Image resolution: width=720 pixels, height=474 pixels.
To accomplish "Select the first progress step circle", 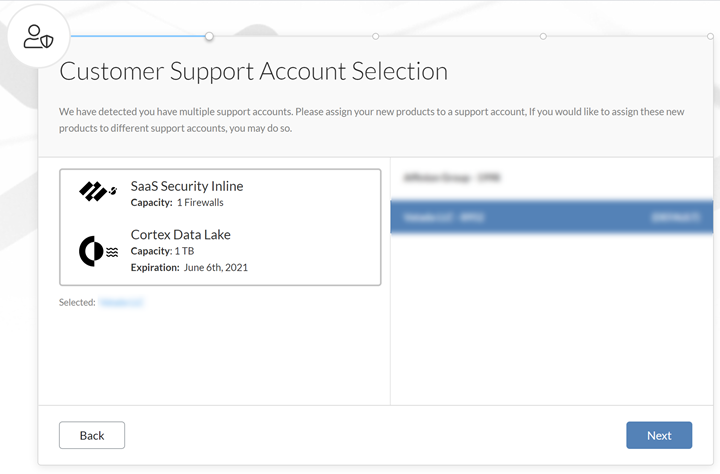I will (x=209, y=36).
